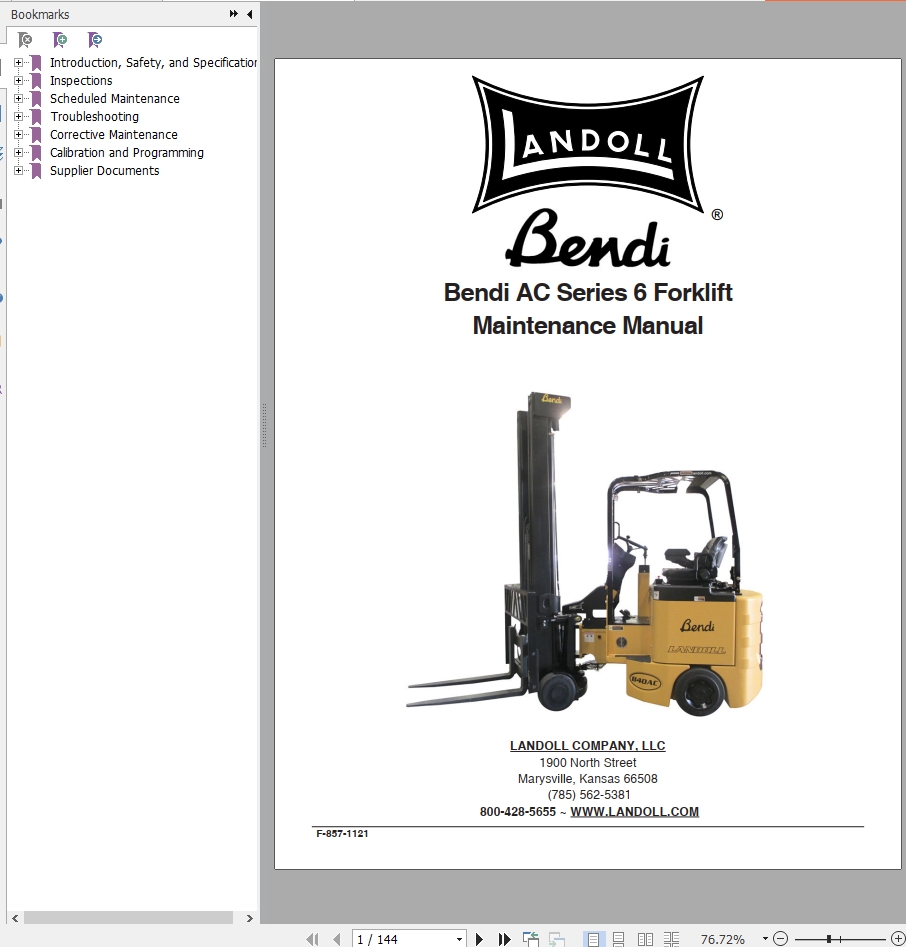Click the zoom slider handle
The width and height of the screenshot is (906, 947).
829,939
